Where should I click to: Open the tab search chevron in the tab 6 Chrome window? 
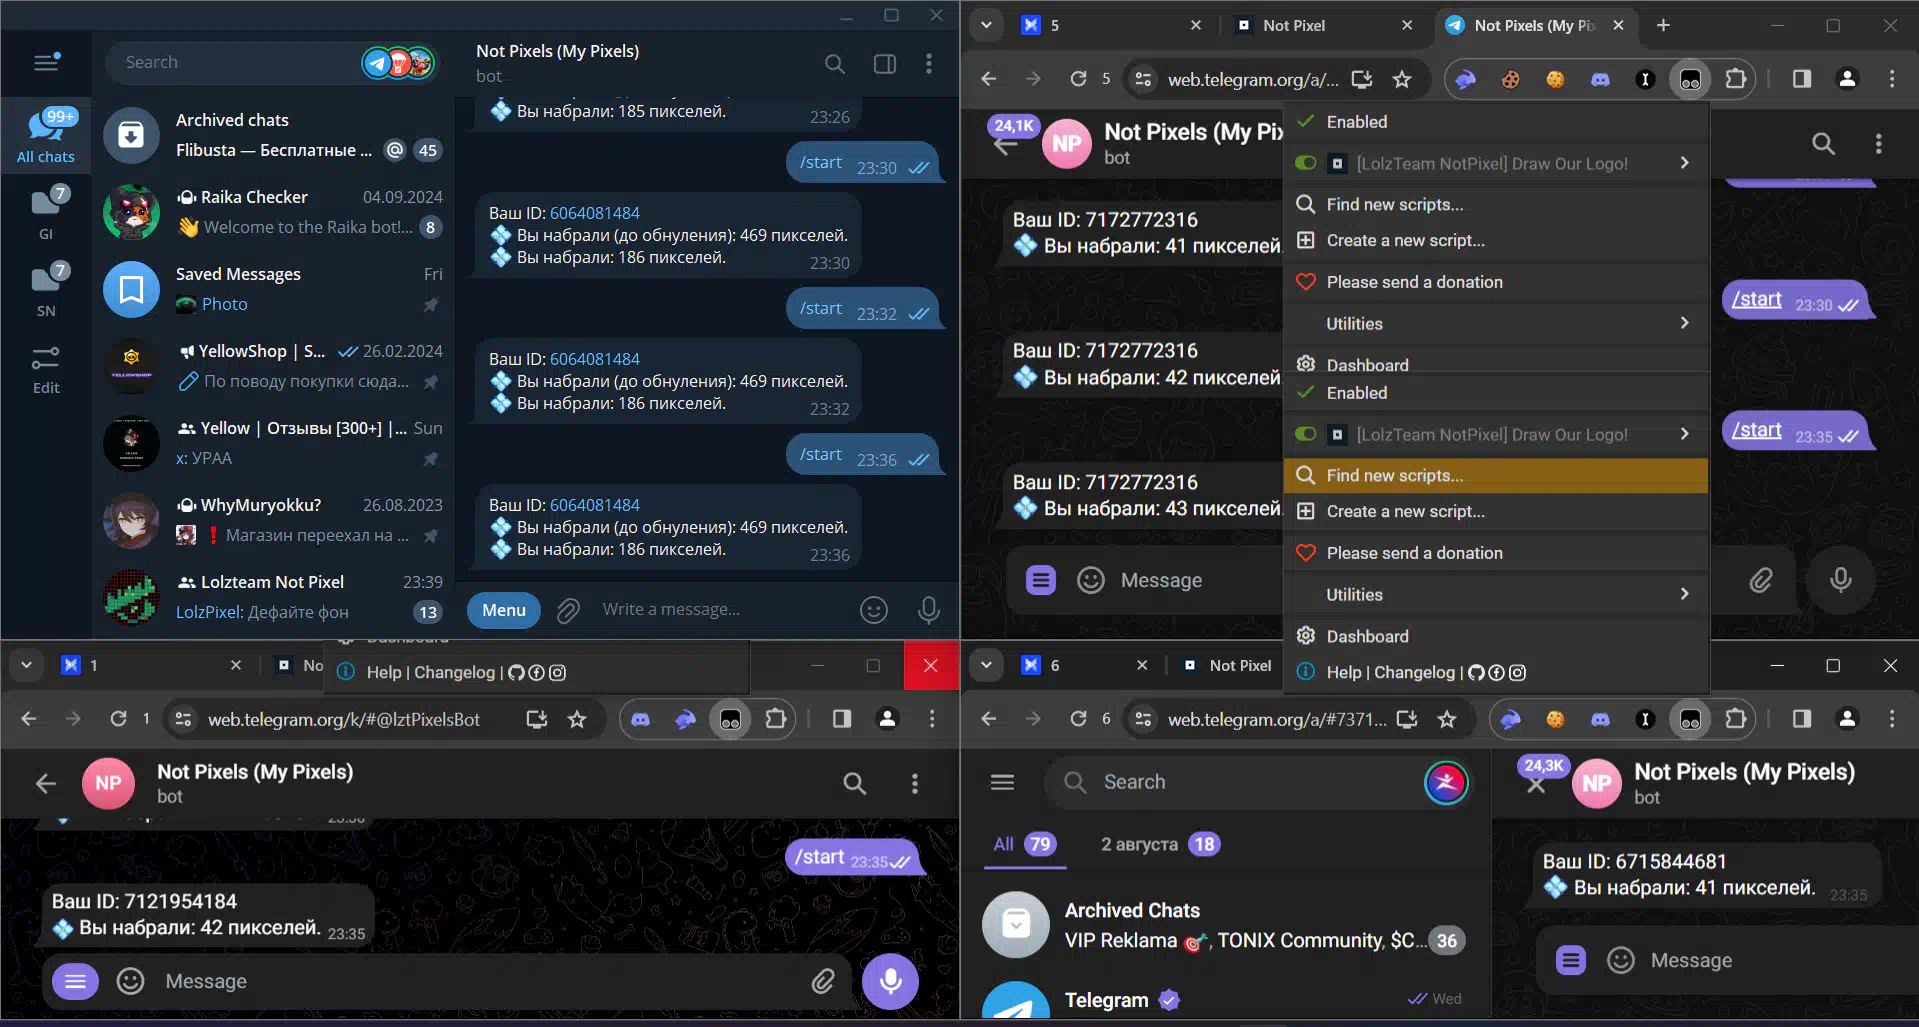coord(986,665)
